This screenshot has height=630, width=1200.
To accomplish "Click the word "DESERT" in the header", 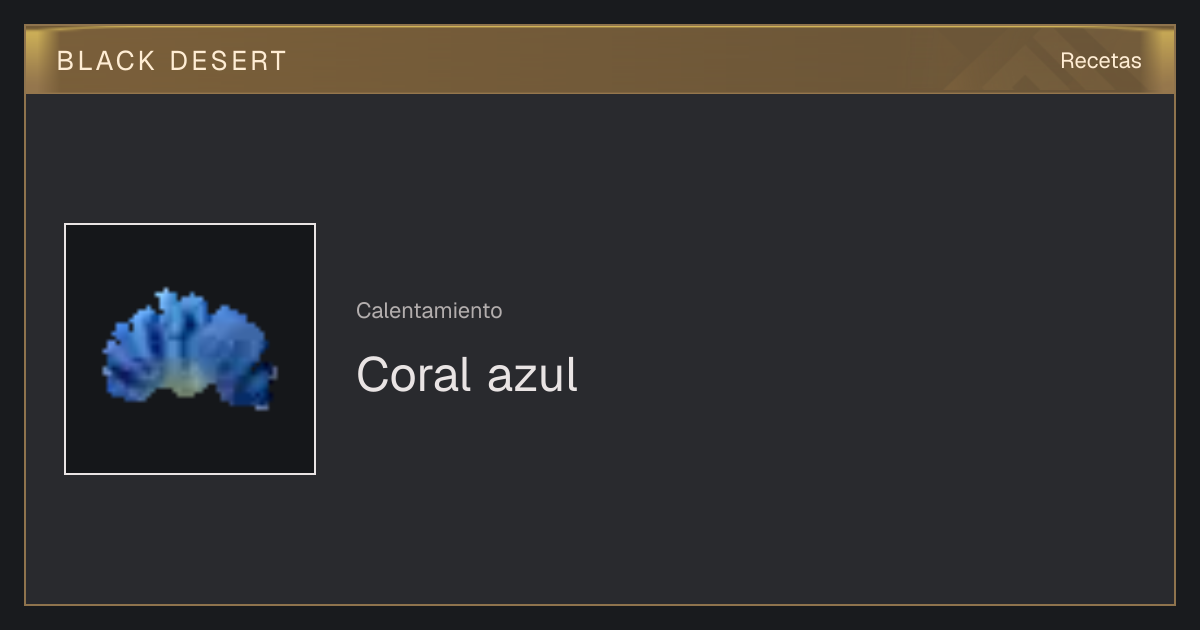I will (x=228, y=61).
